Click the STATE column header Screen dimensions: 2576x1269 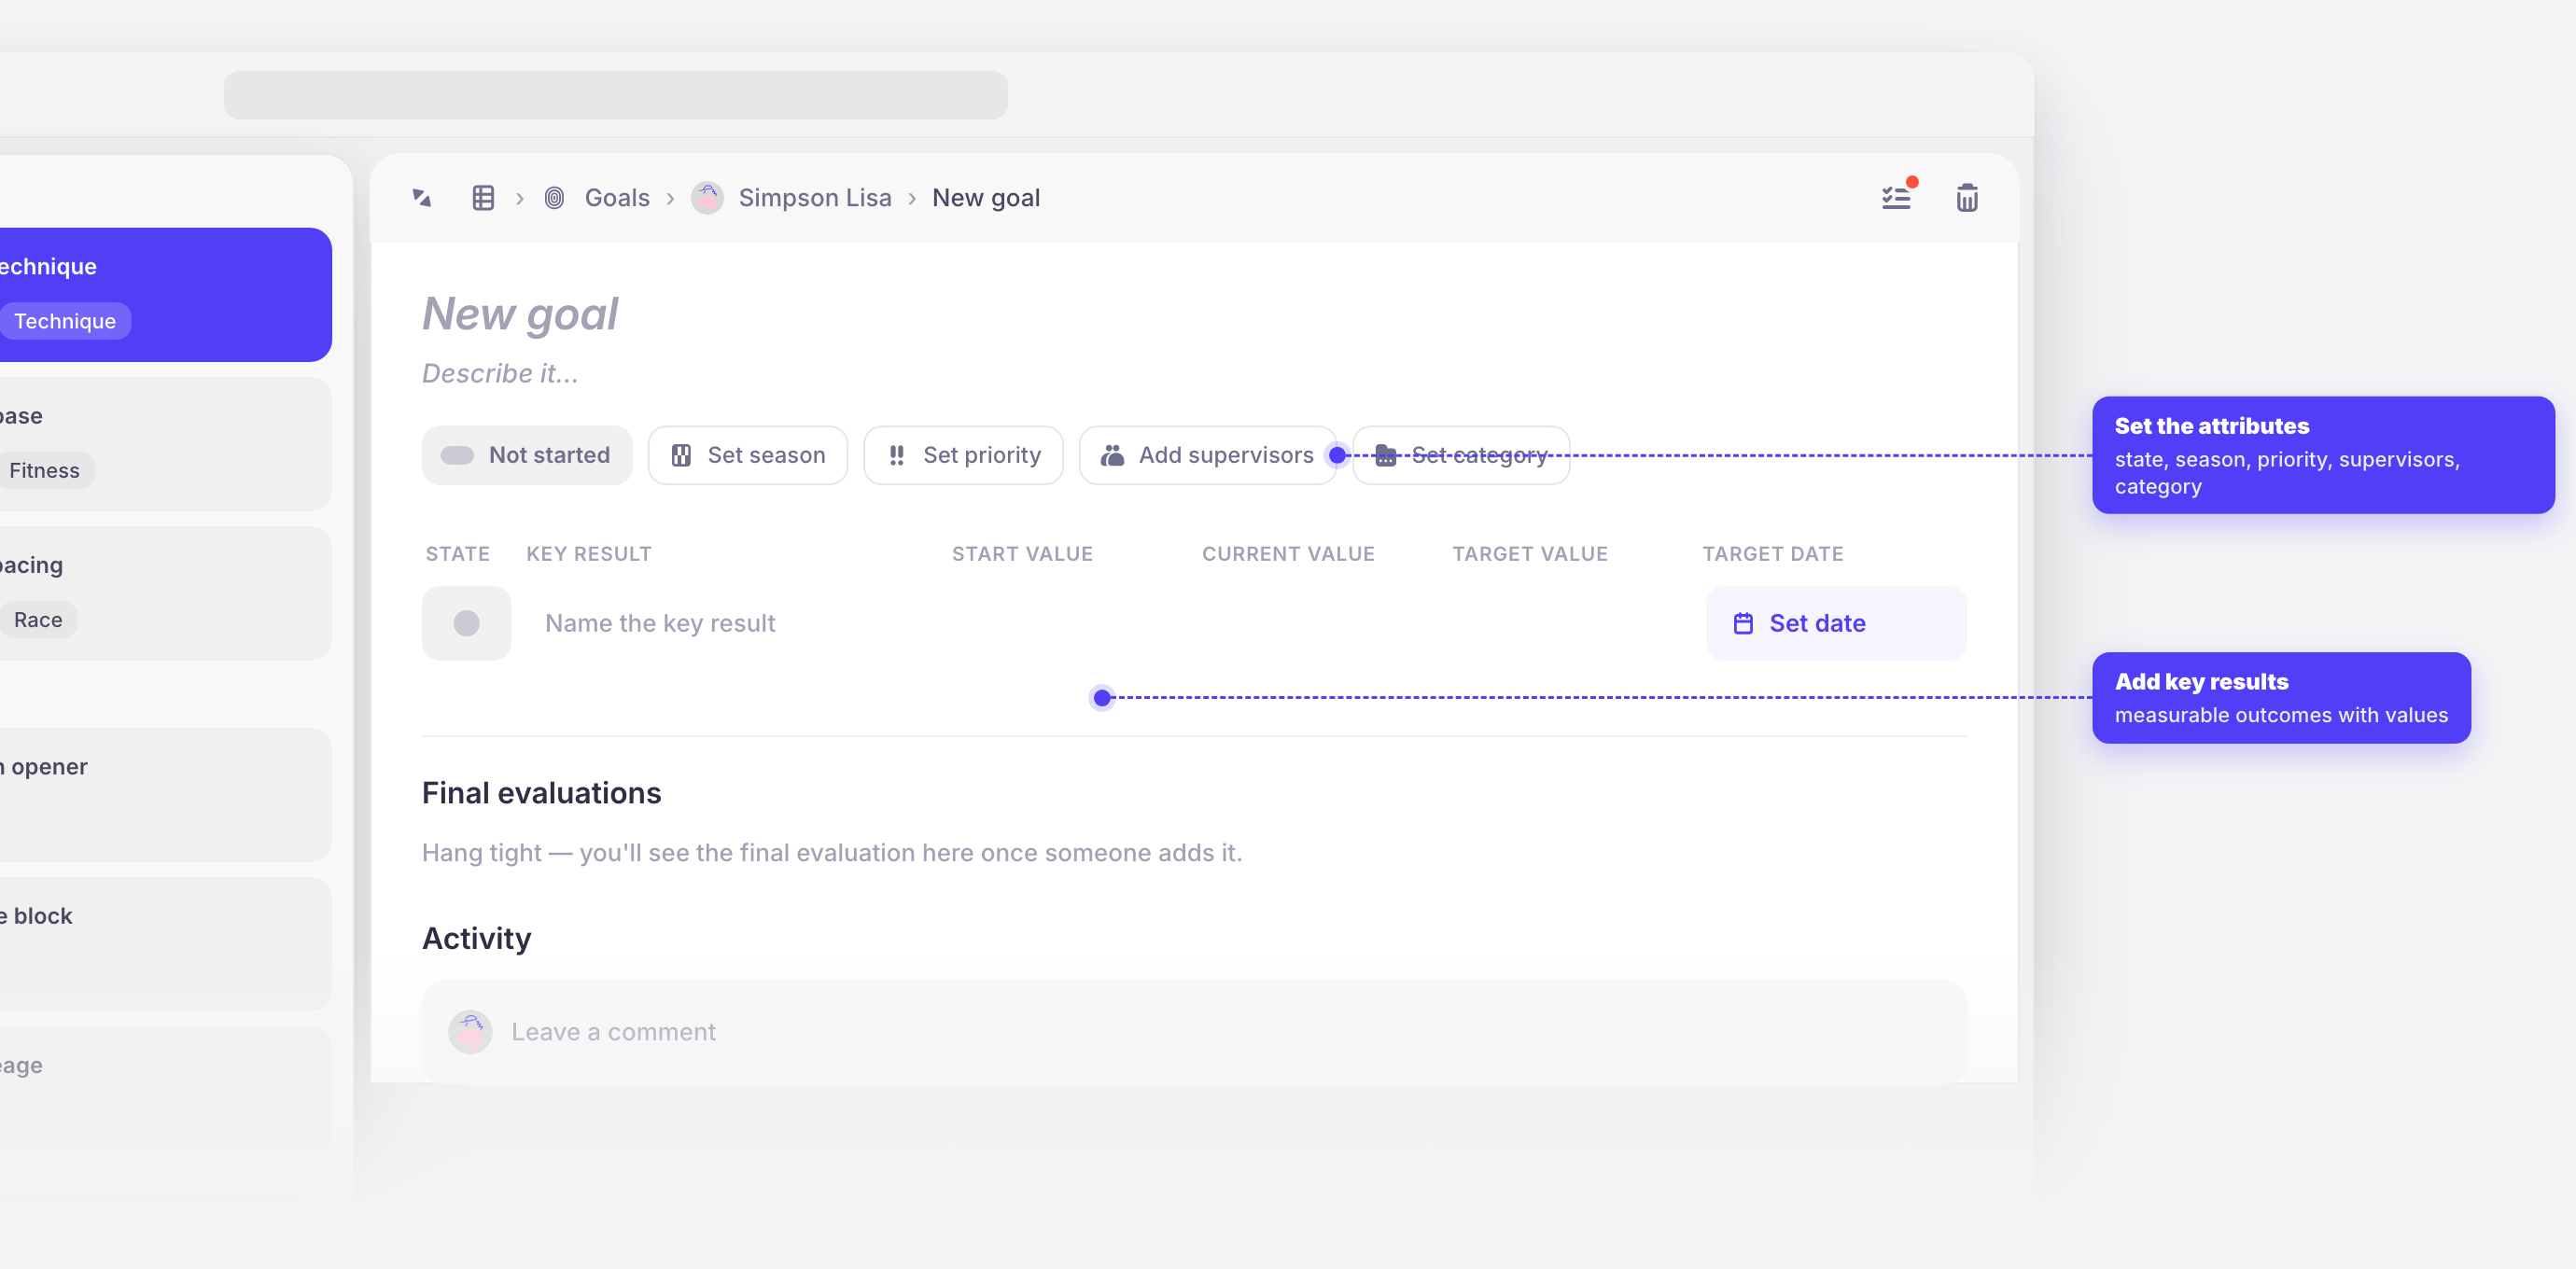coord(458,554)
